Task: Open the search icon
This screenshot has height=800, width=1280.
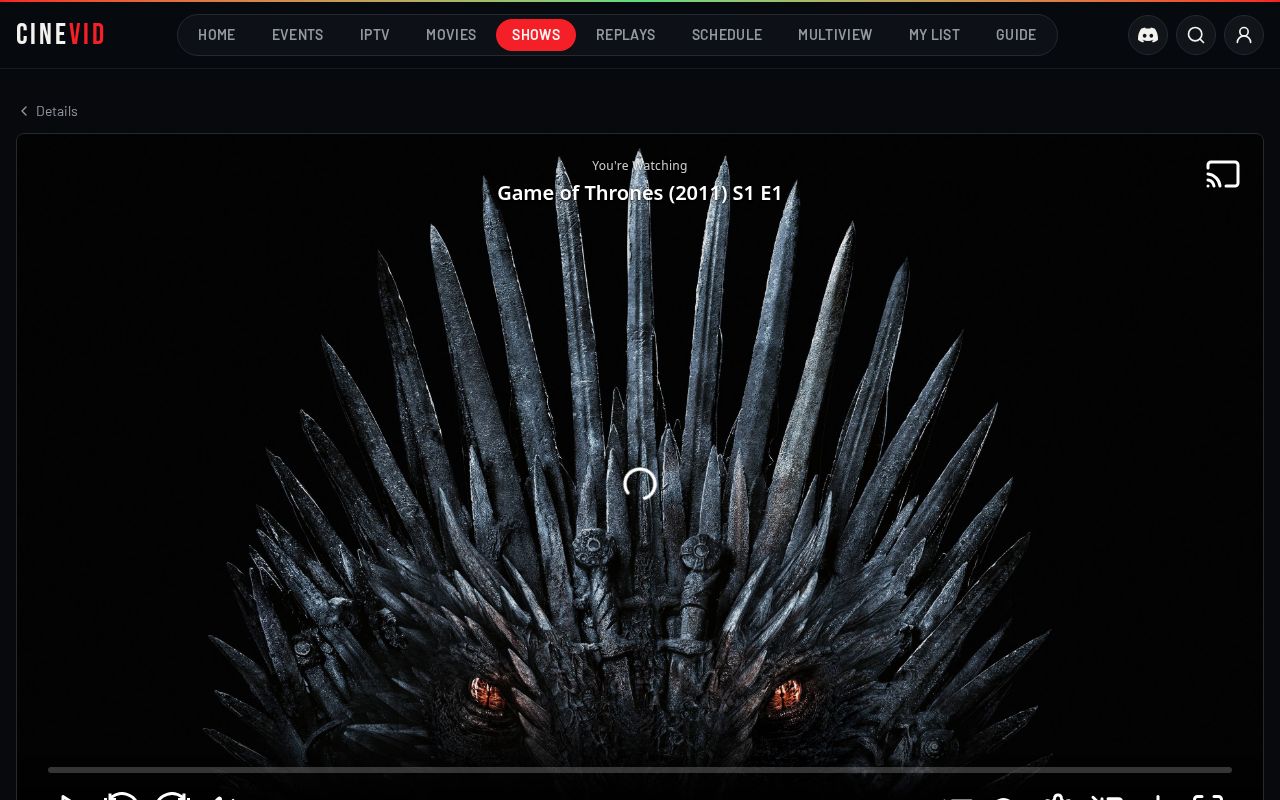Action: 1196,35
